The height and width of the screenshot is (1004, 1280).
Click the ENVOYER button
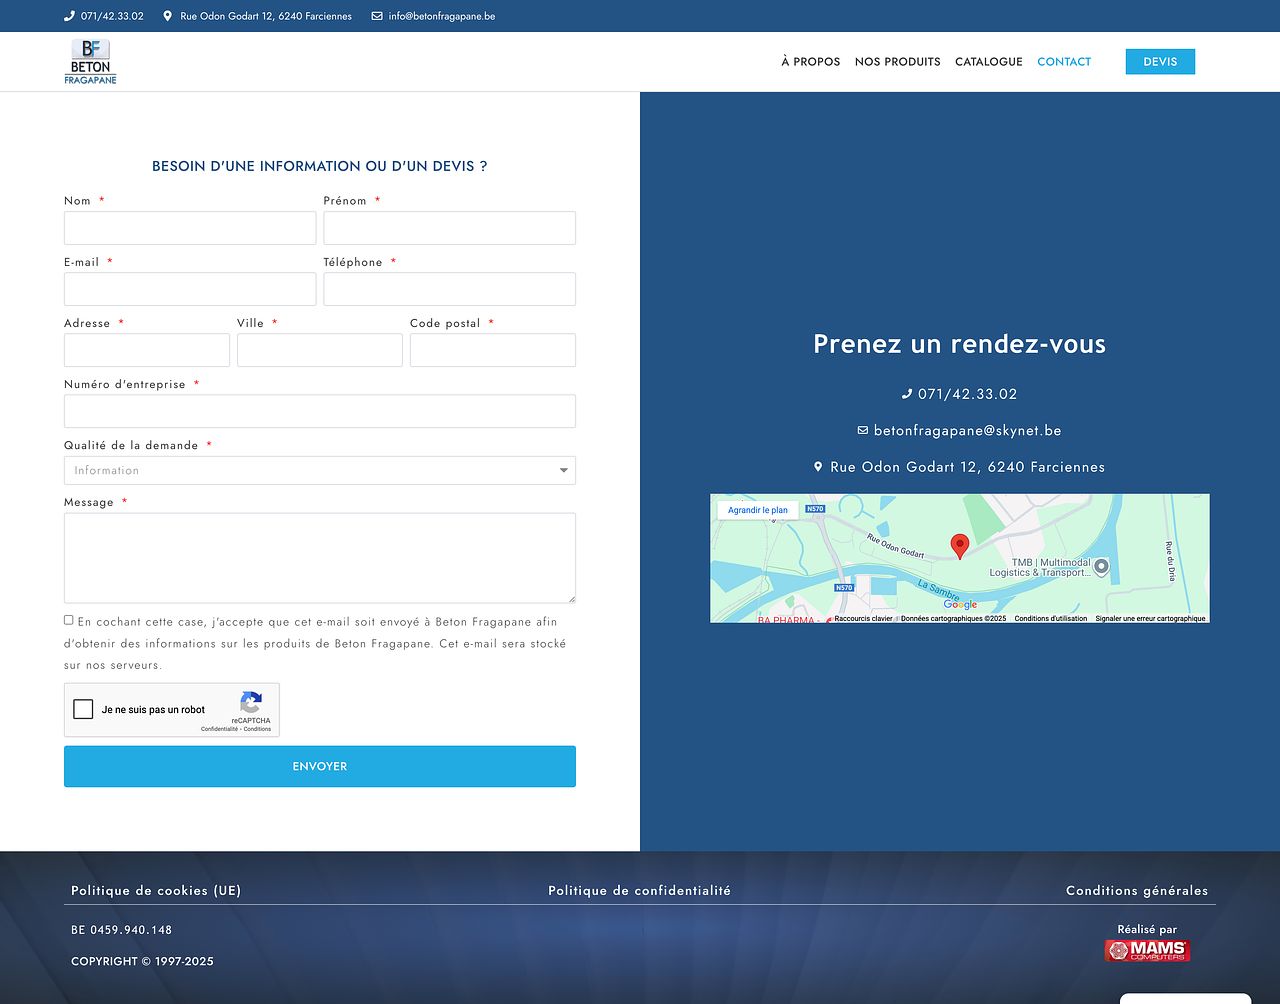(x=319, y=766)
